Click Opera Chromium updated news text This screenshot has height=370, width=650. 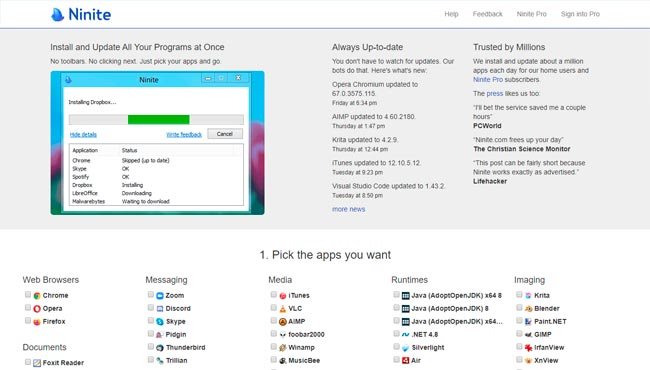pyautogui.click(x=375, y=89)
